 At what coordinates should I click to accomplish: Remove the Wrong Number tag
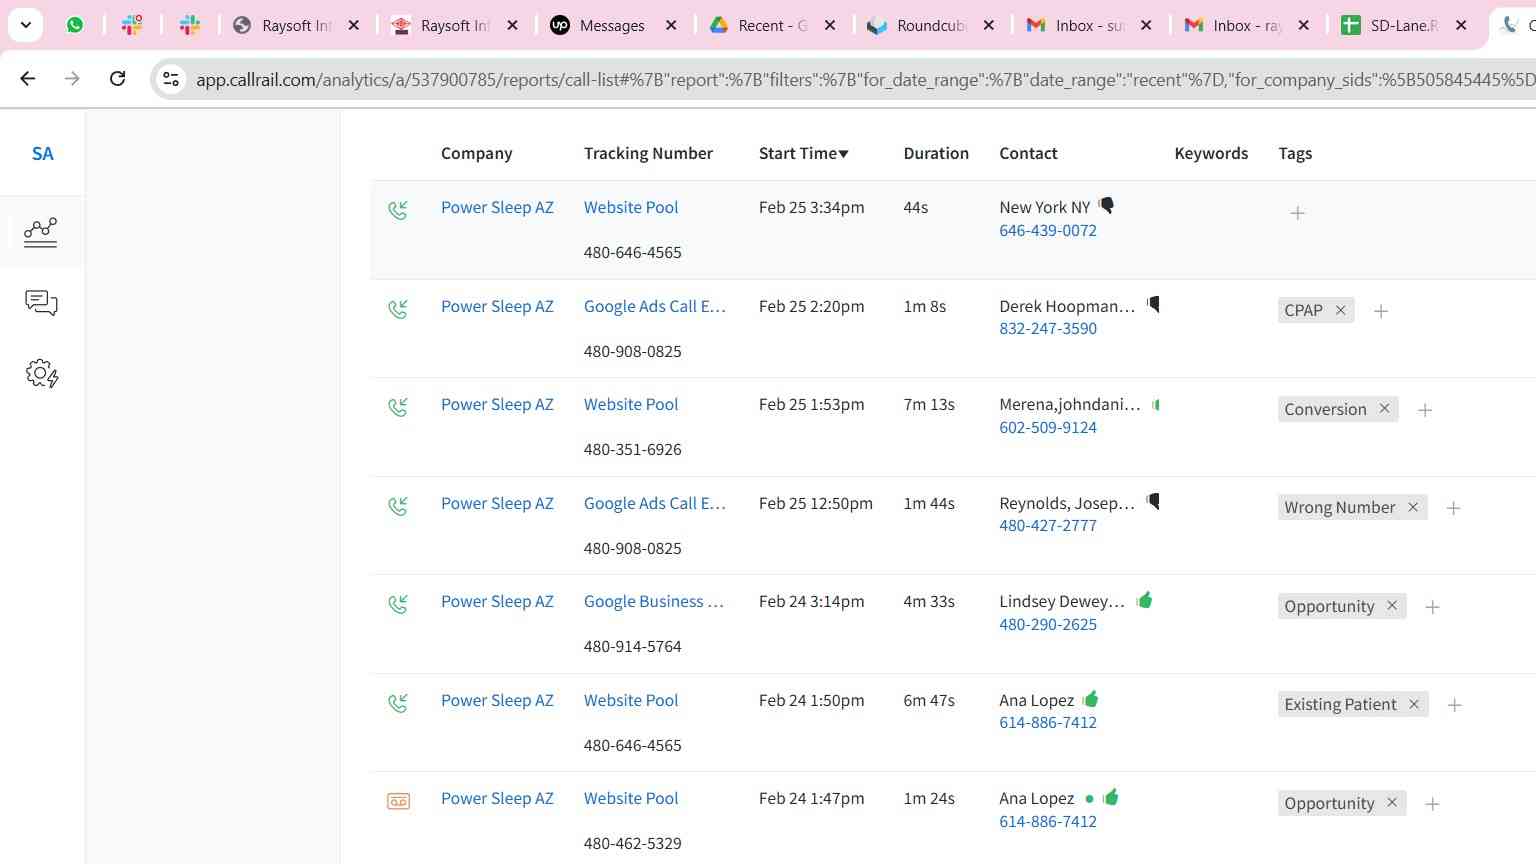[1413, 507]
